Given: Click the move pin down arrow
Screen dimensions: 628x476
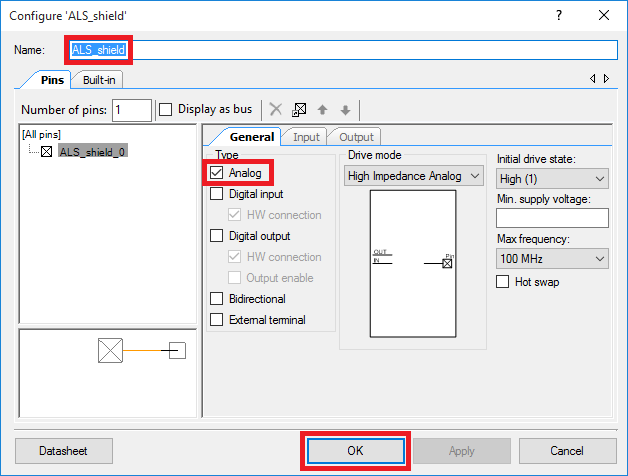Looking at the screenshot, I should (x=345, y=110).
